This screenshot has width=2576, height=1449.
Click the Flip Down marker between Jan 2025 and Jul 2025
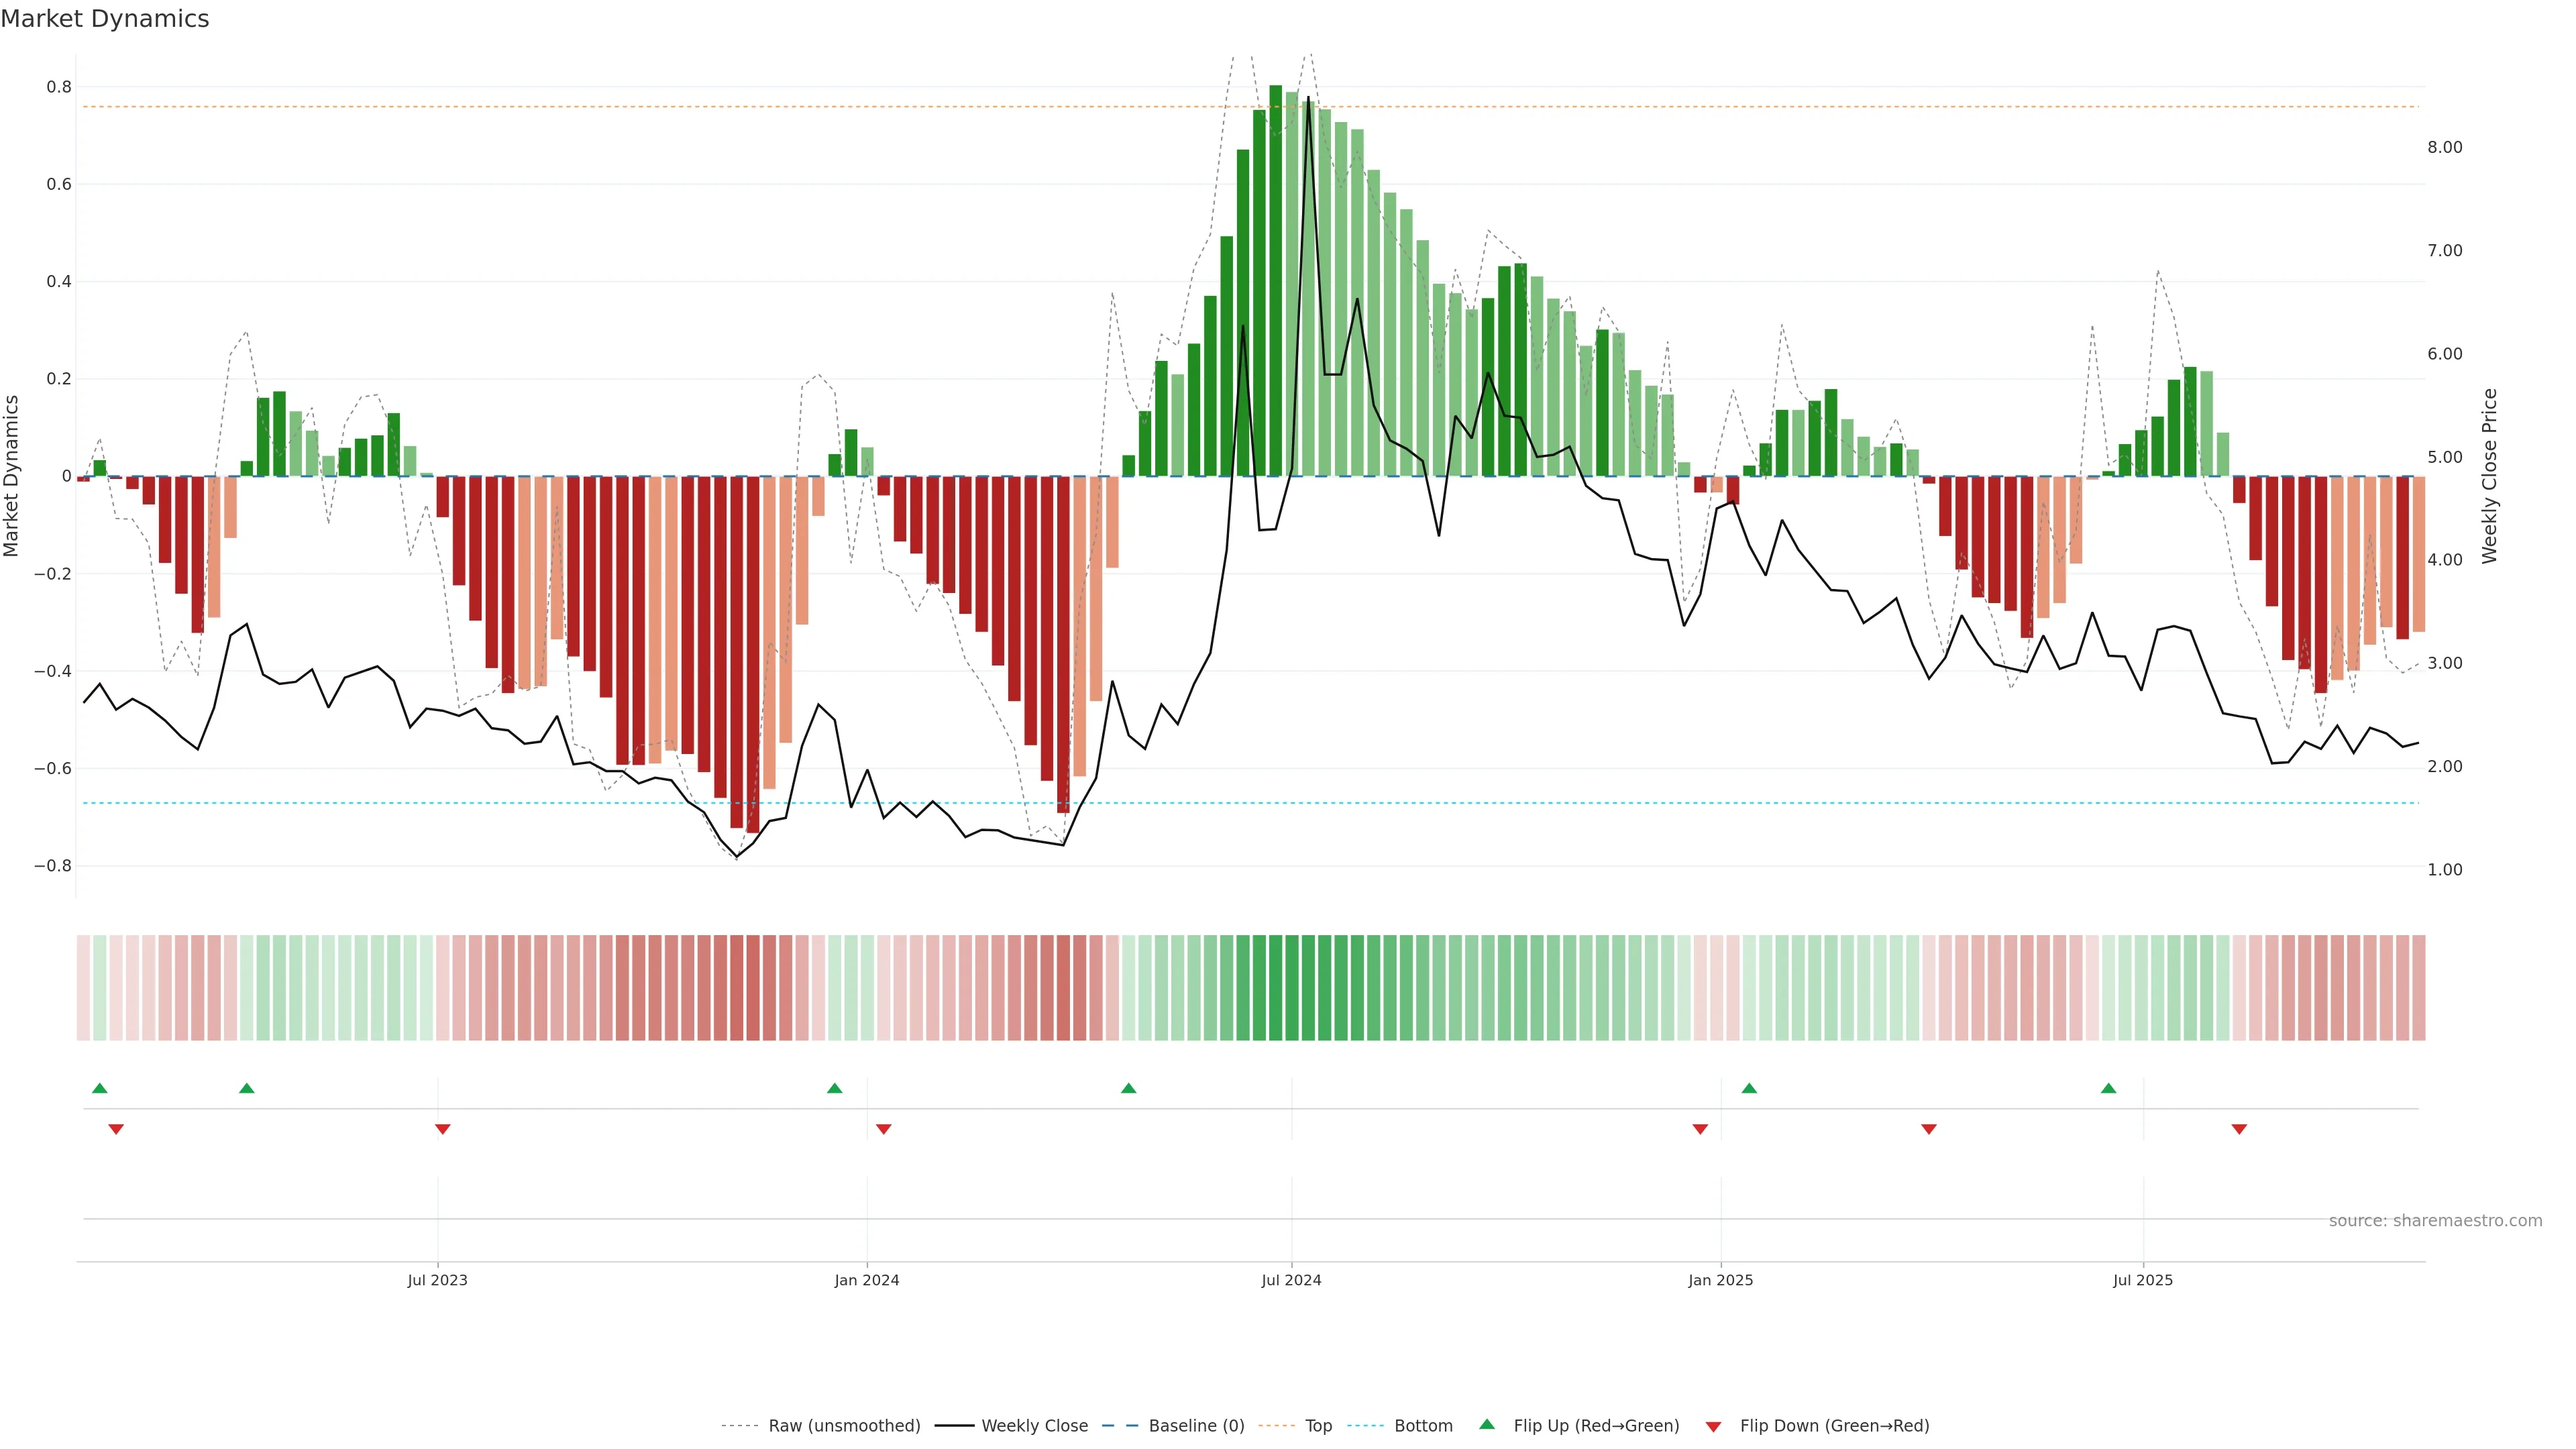coord(1929,1129)
